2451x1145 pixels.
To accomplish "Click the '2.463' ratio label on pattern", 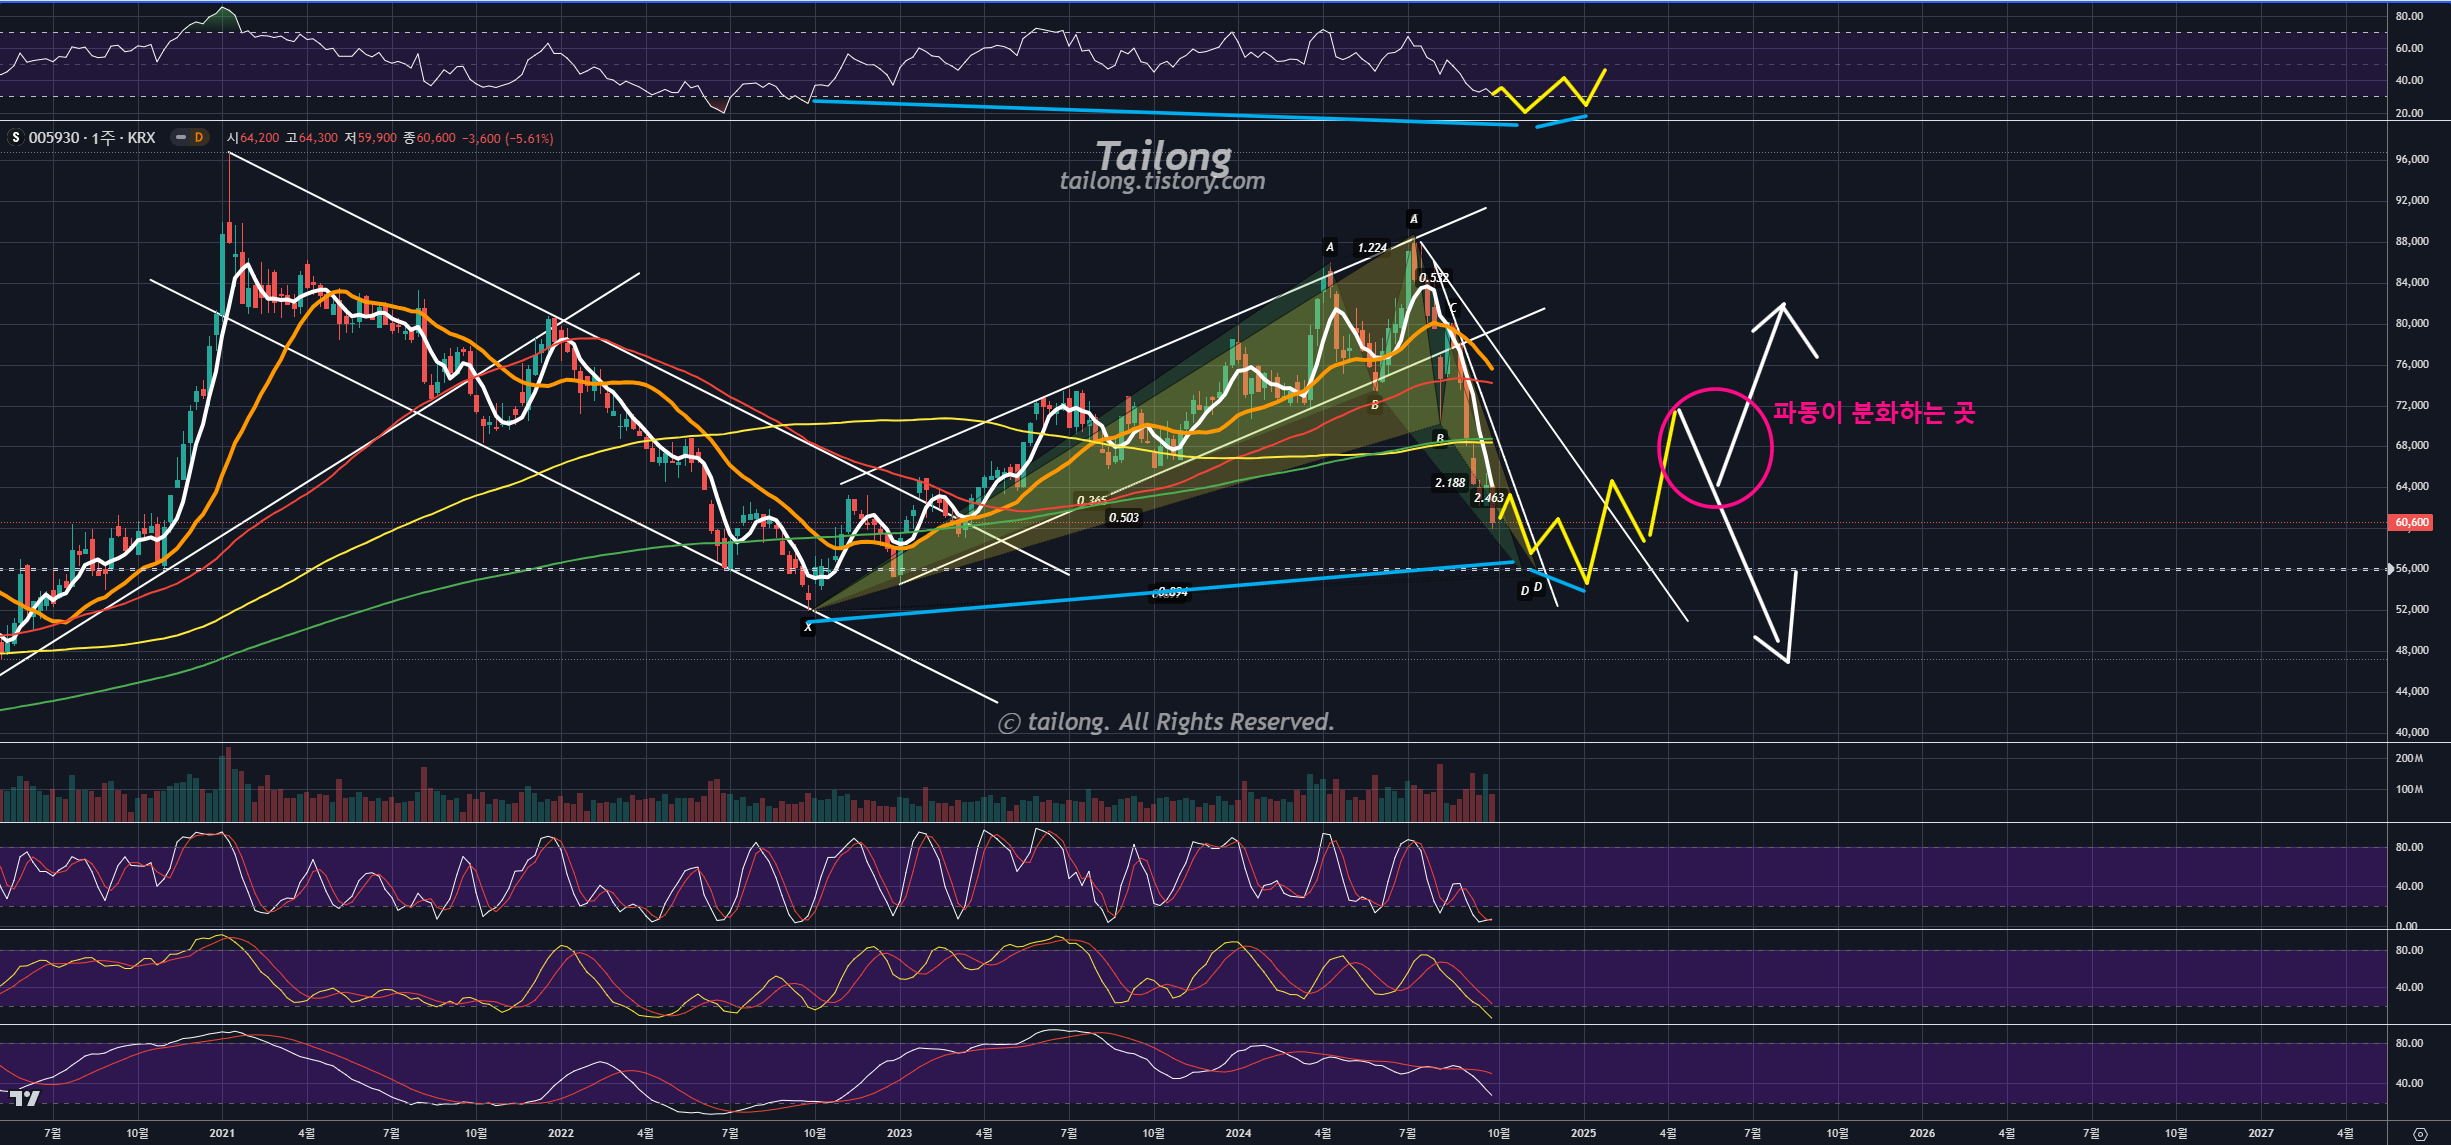I will pyautogui.click(x=1488, y=497).
